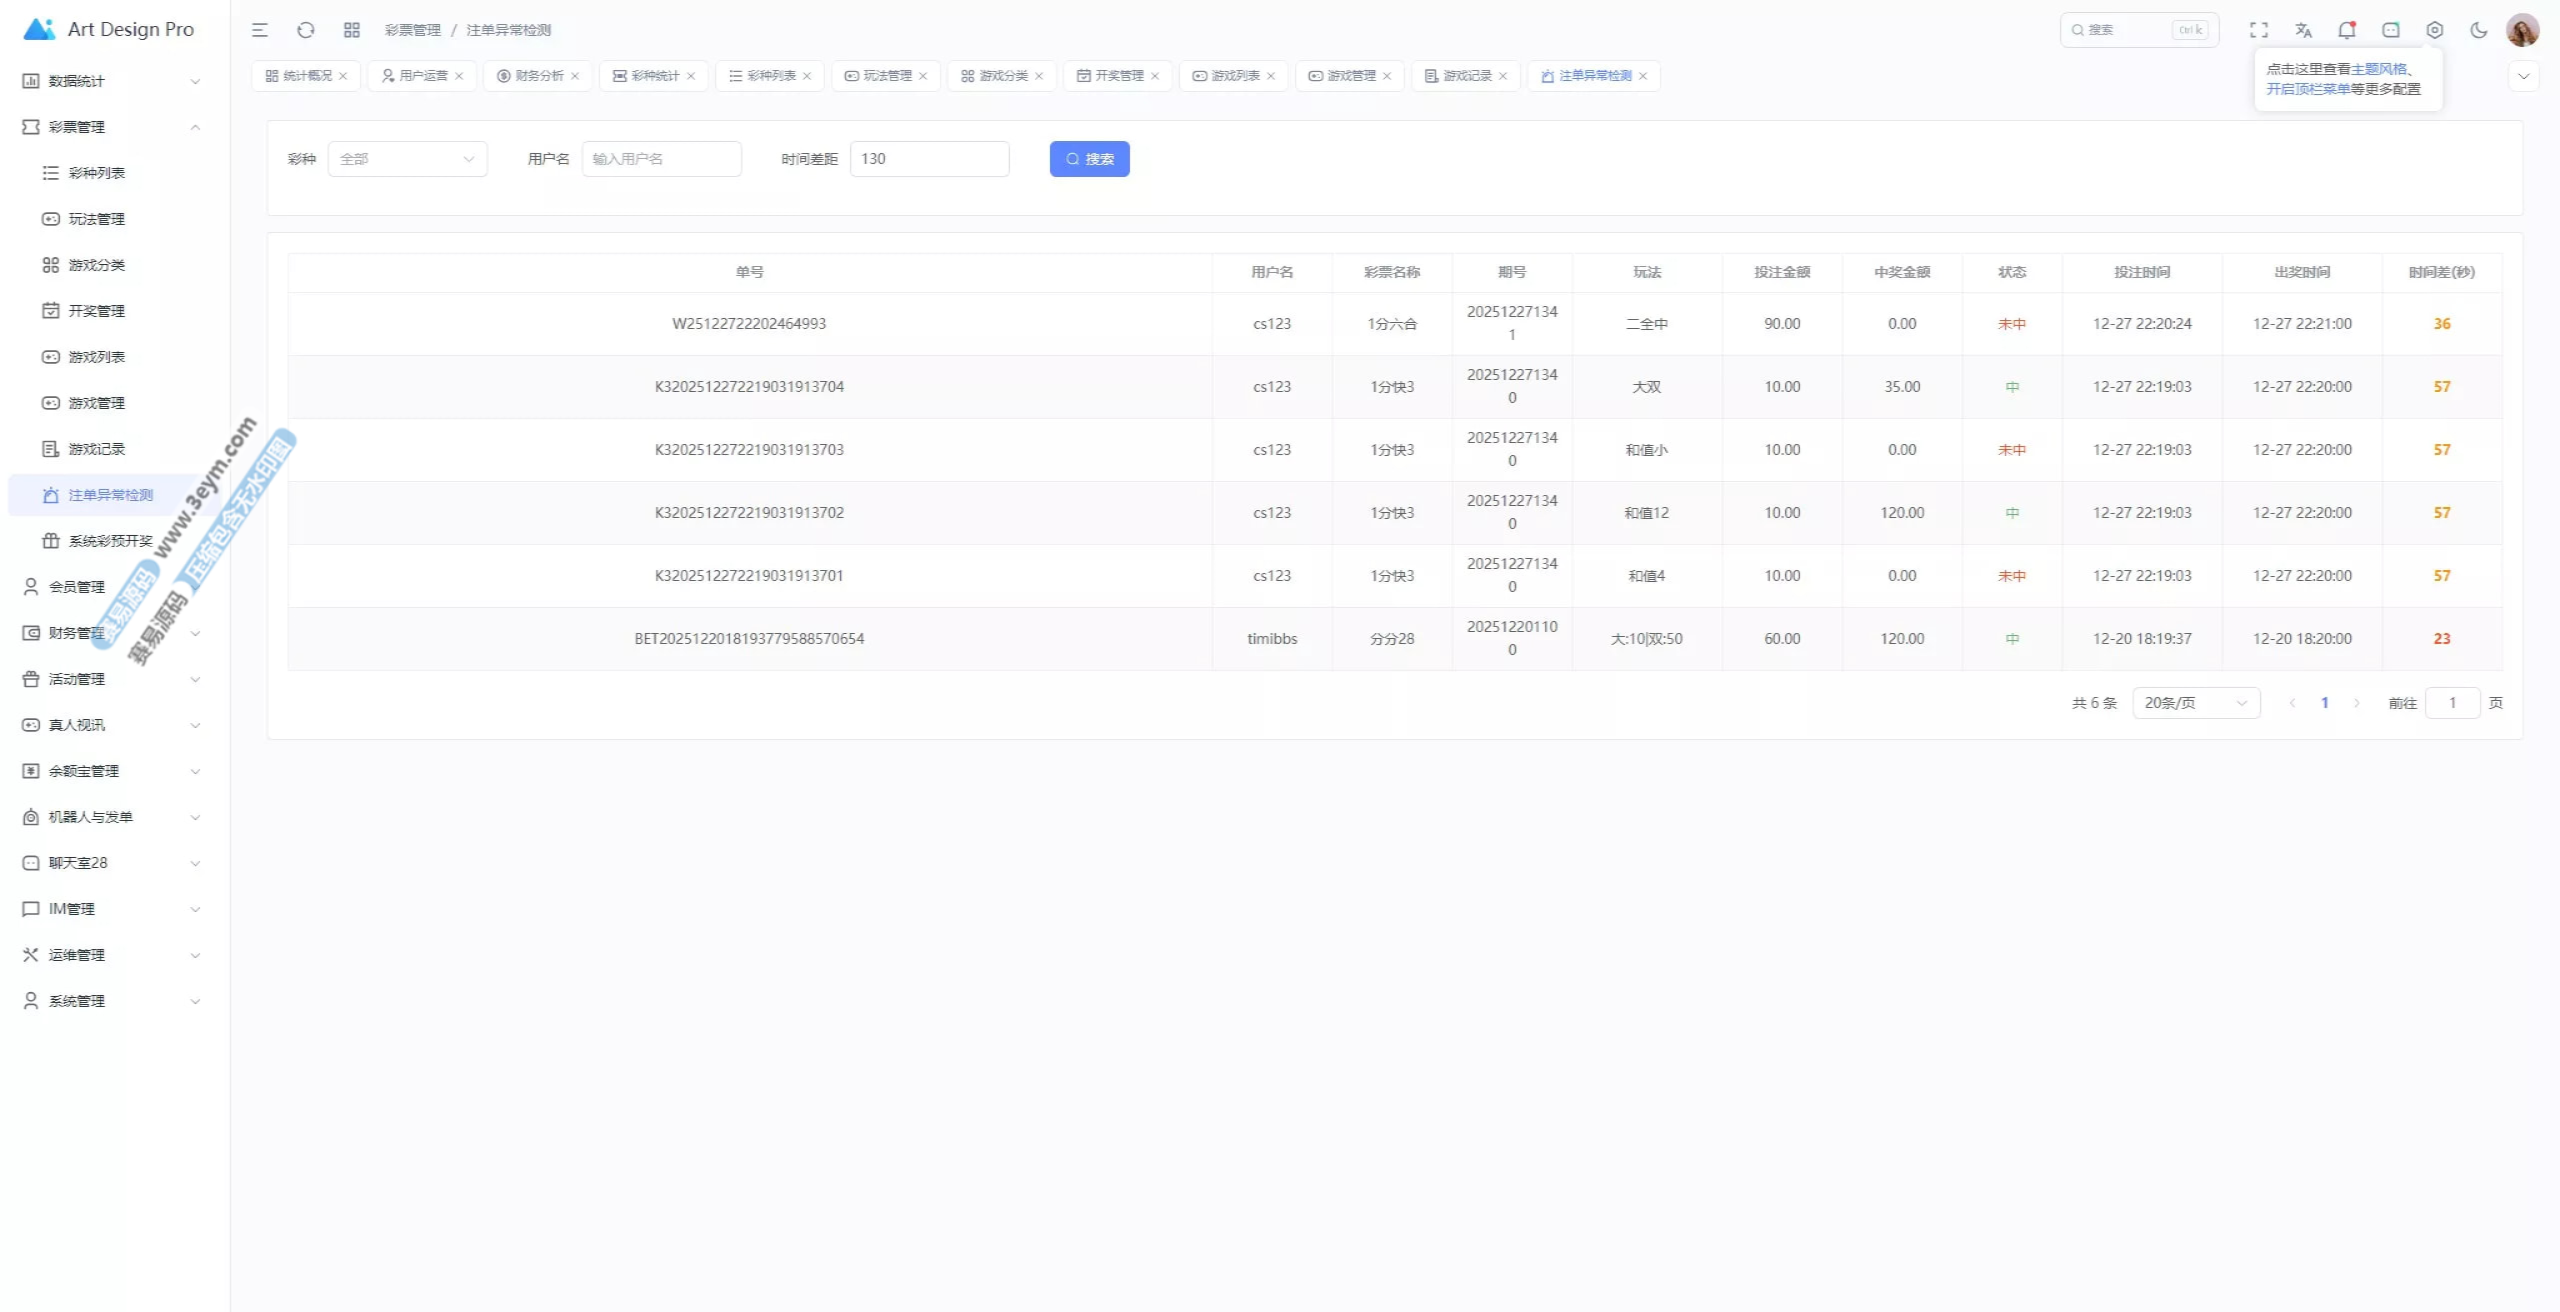The width and height of the screenshot is (2560, 1312).
Task: Open the settings gear icon in top bar
Action: (2434, 30)
